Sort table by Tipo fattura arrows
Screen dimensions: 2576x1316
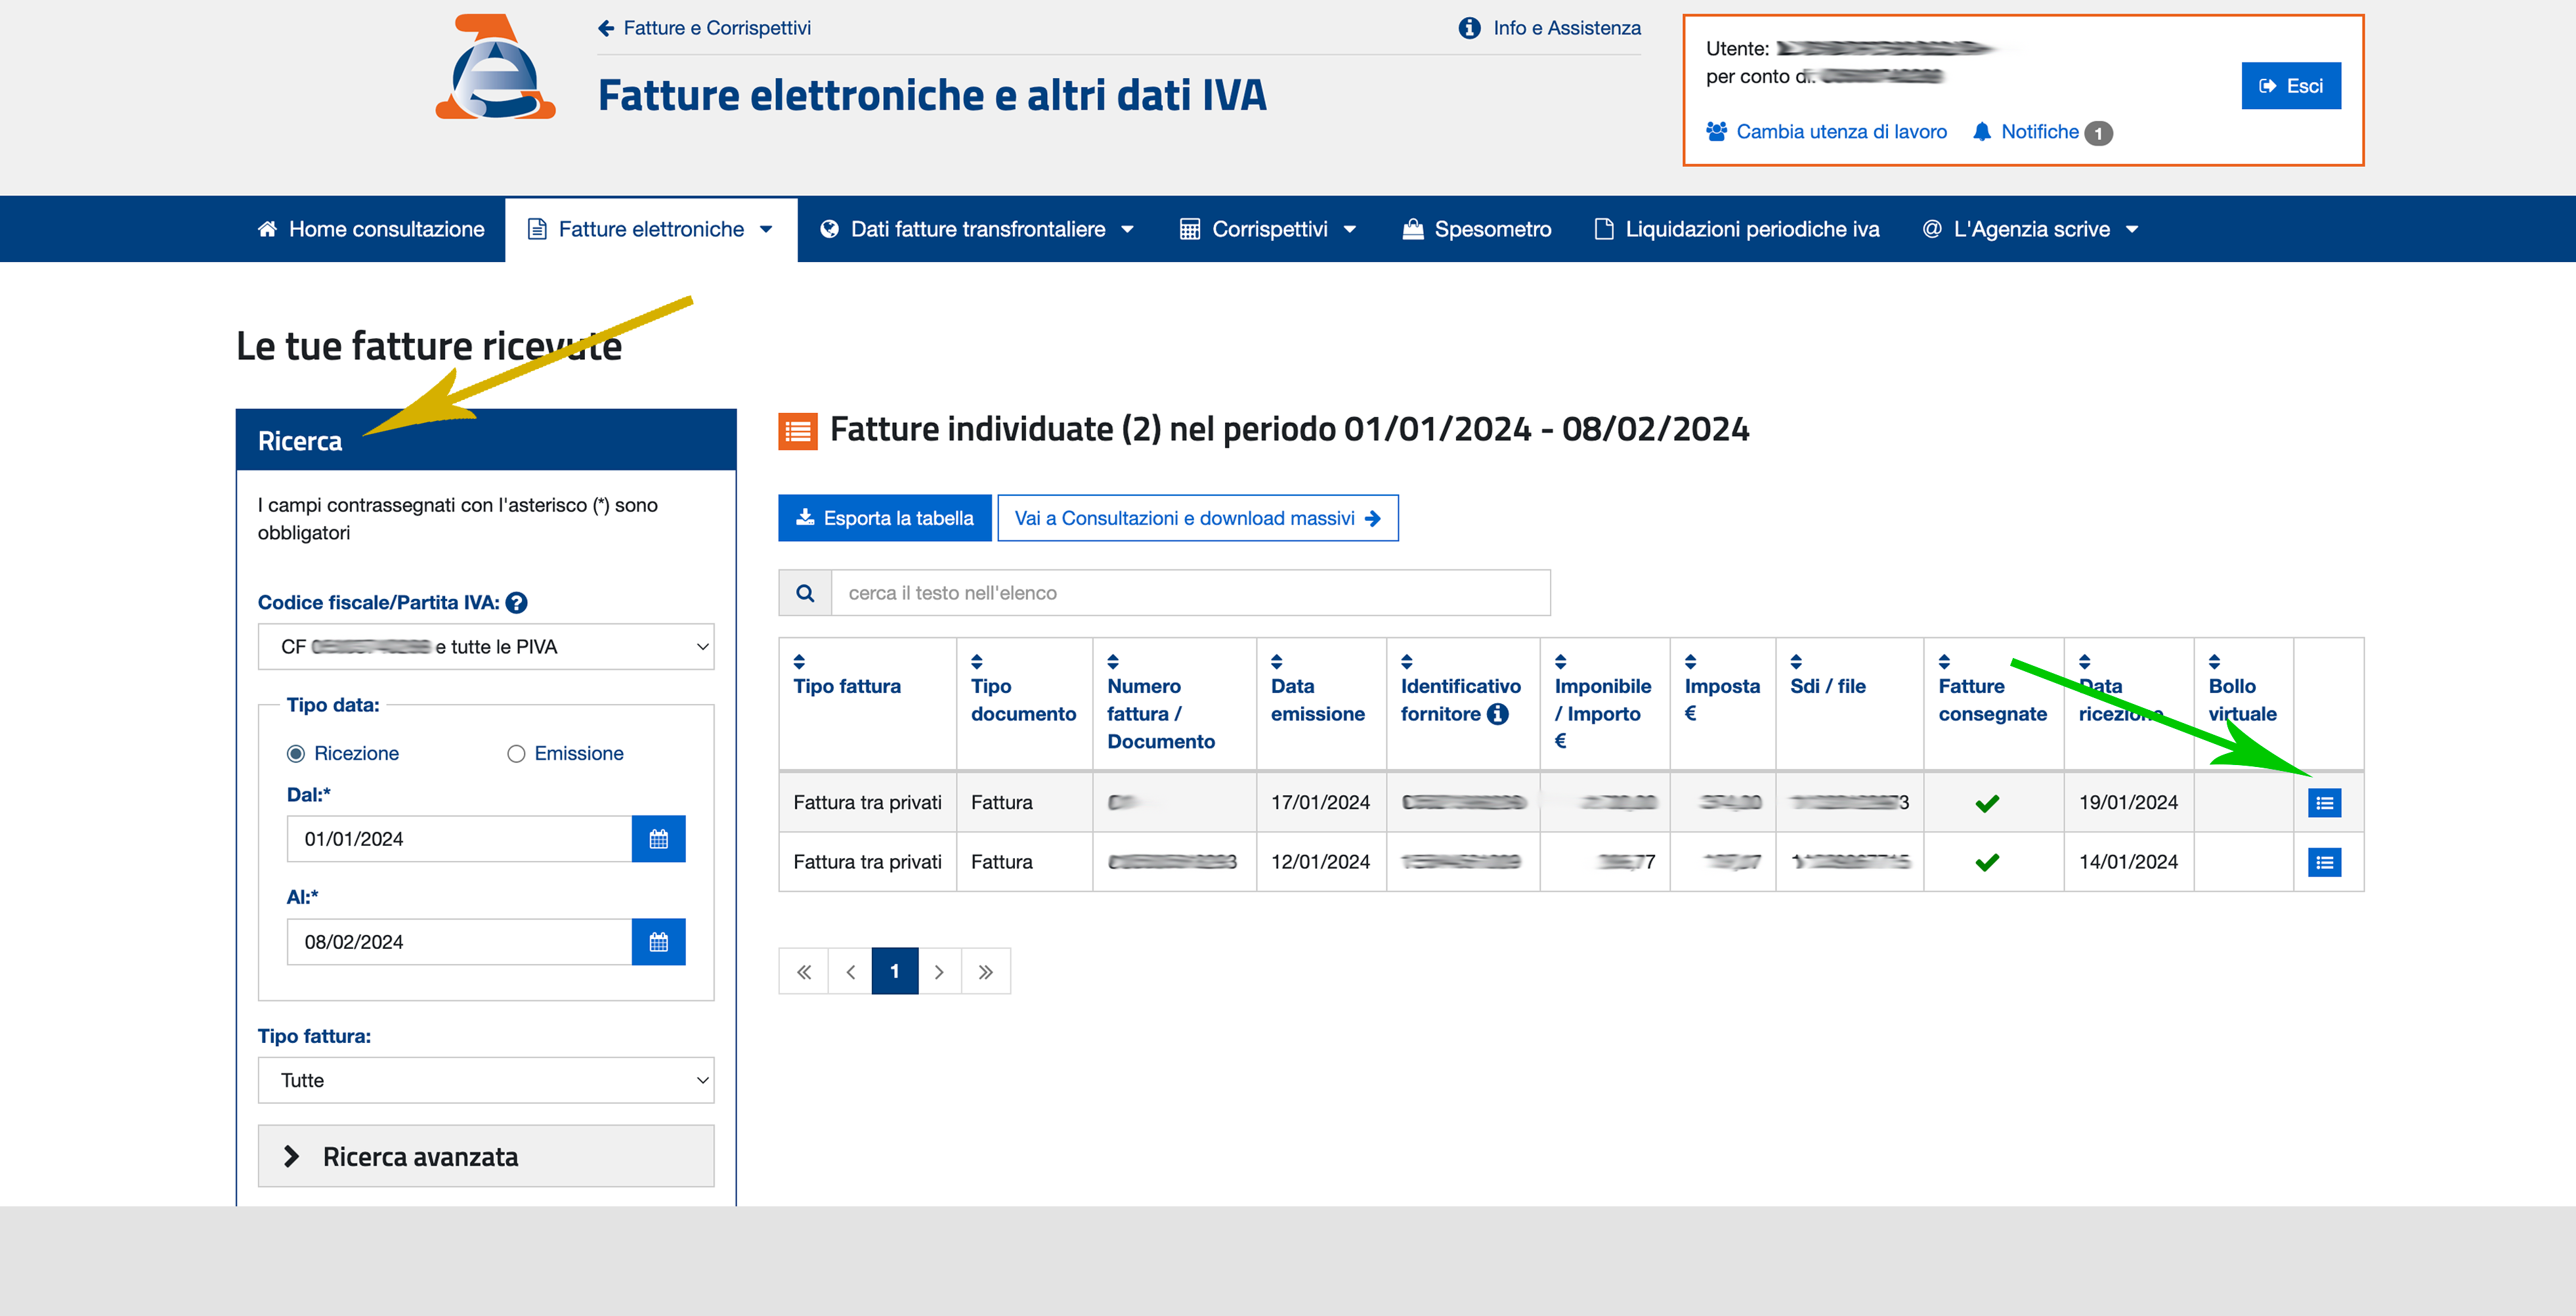[x=799, y=662]
